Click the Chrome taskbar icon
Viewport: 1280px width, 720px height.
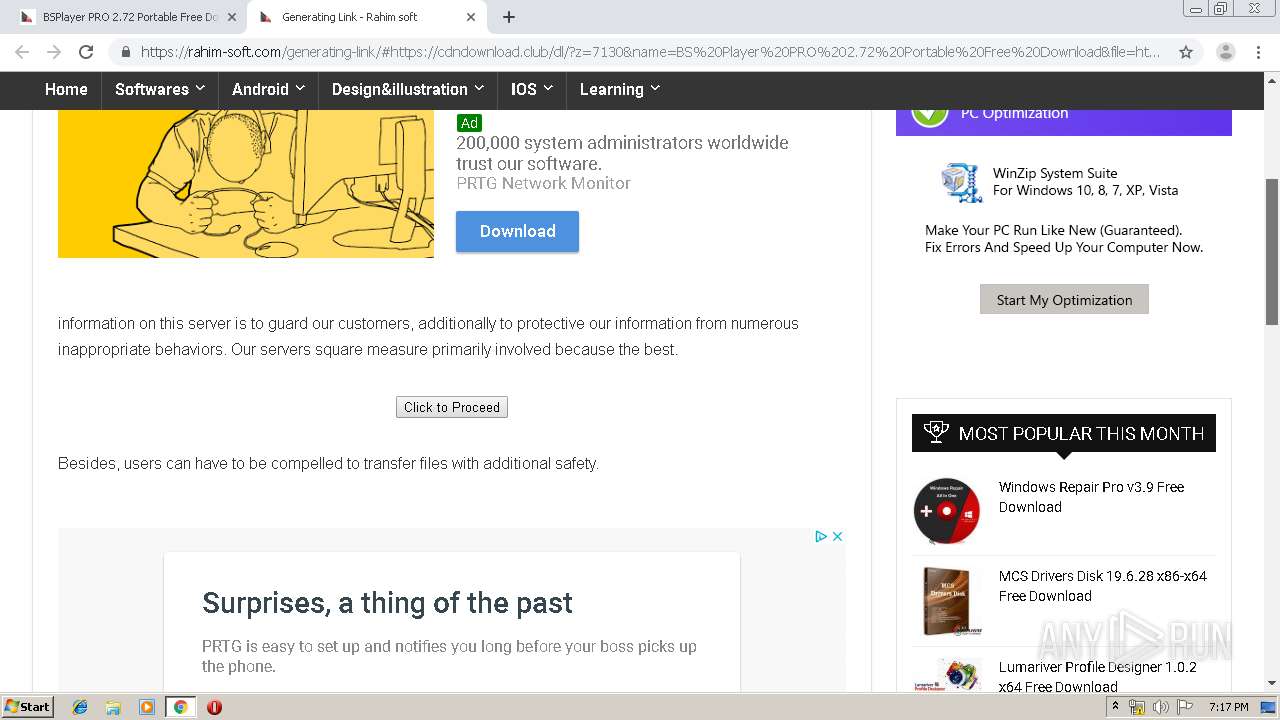[x=180, y=707]
